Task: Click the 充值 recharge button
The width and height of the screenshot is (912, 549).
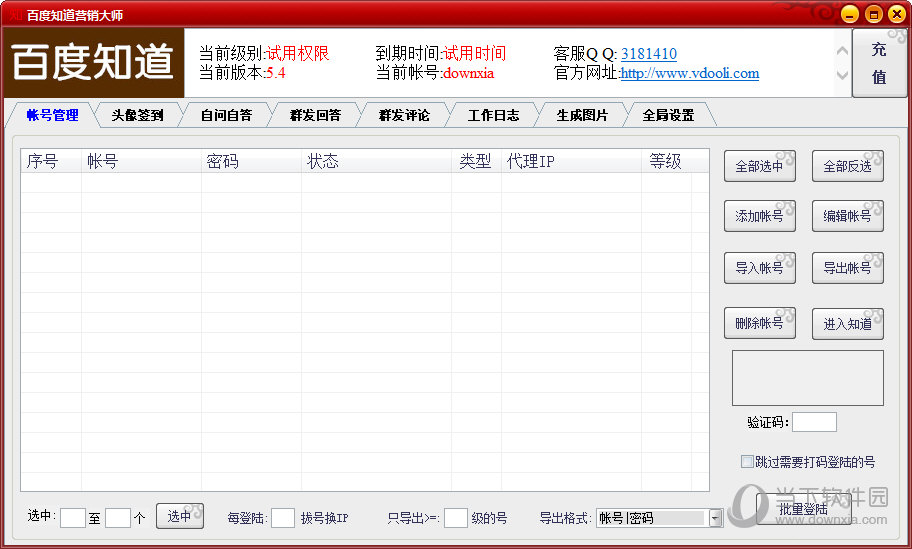Action: coord(879,63)
